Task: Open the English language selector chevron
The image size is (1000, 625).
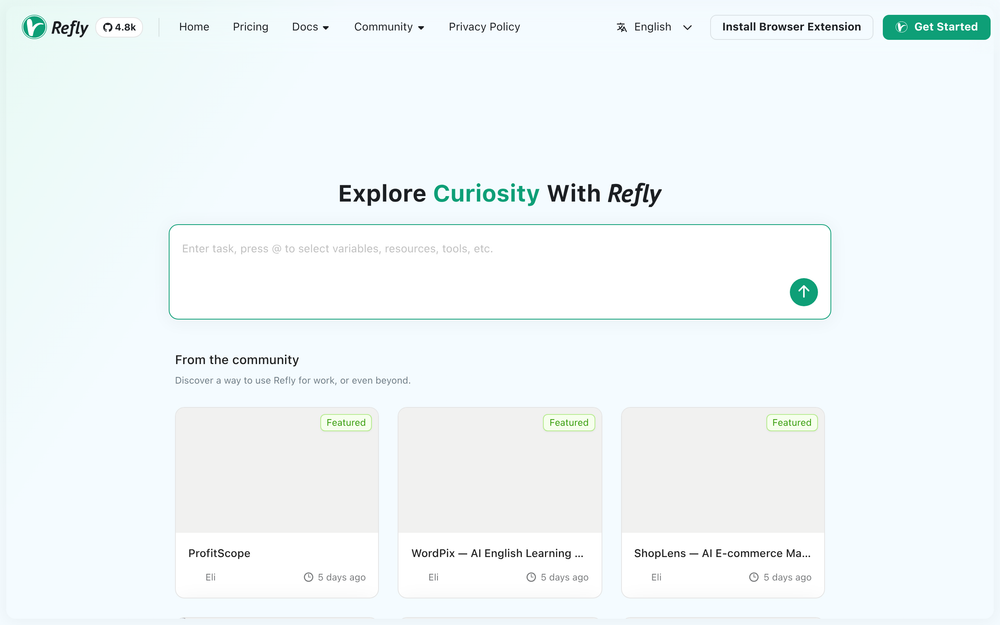Action: click(x=688, y=27)
